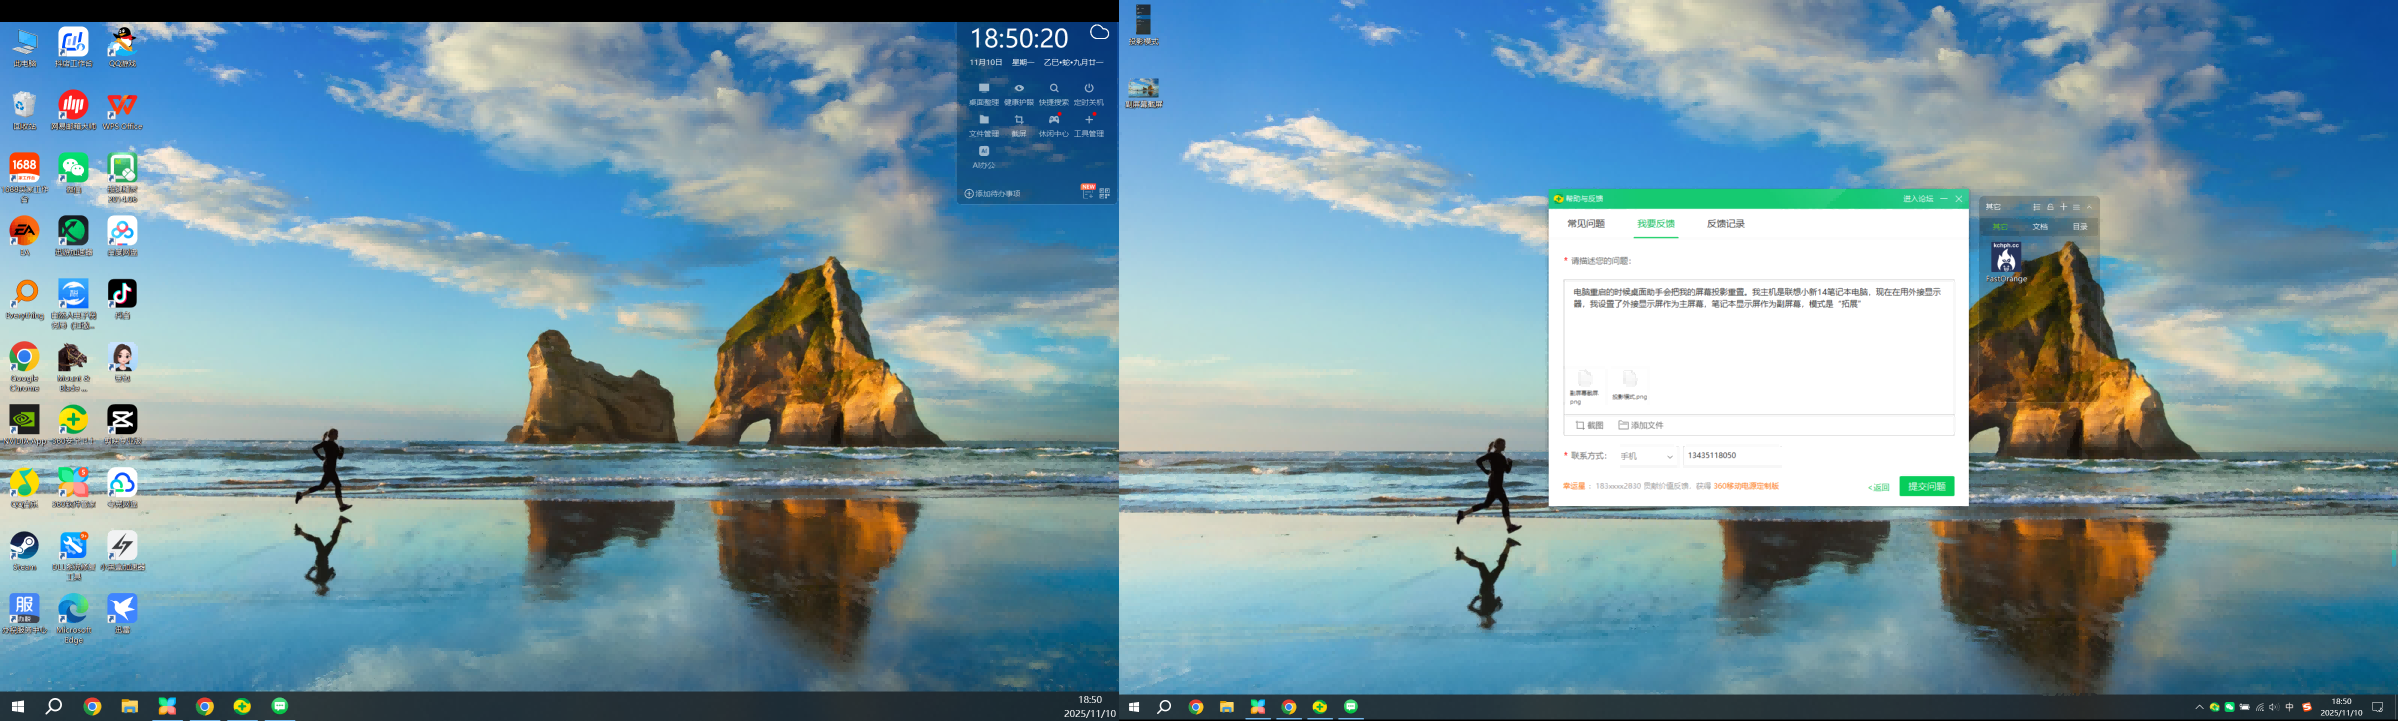Click the 进入论坛 link in title bar
The width and height of the screenshot is (2398, 721).
coord(1917,199)
